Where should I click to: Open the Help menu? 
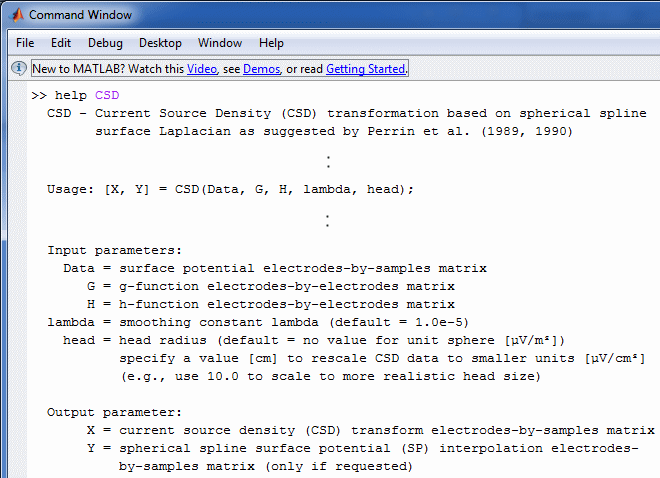click(271, 43)
